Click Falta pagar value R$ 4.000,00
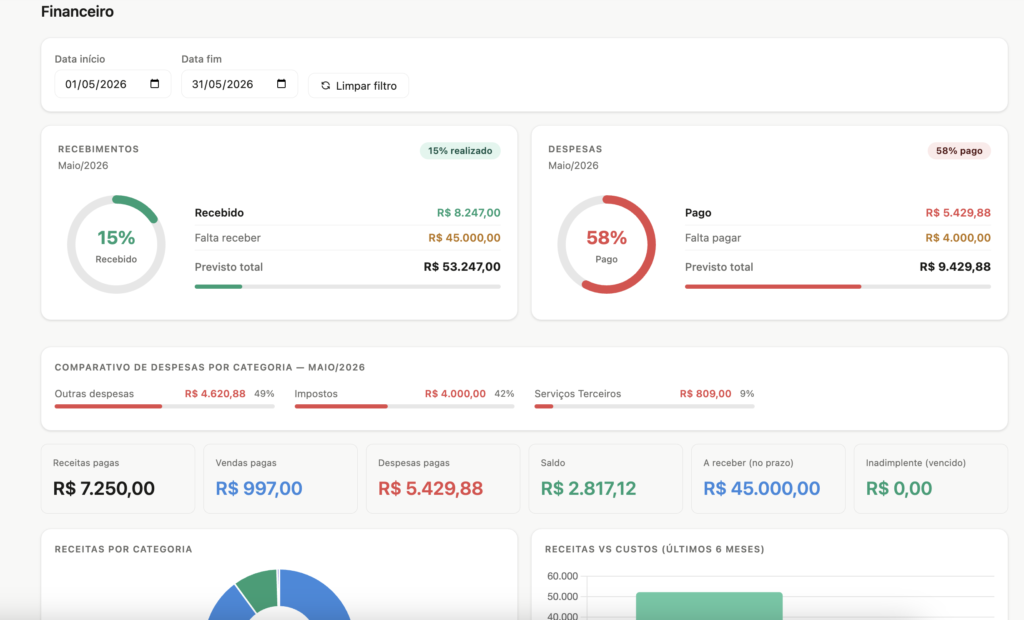Screen dimensions: 1024x620 (x=957, y=238)
